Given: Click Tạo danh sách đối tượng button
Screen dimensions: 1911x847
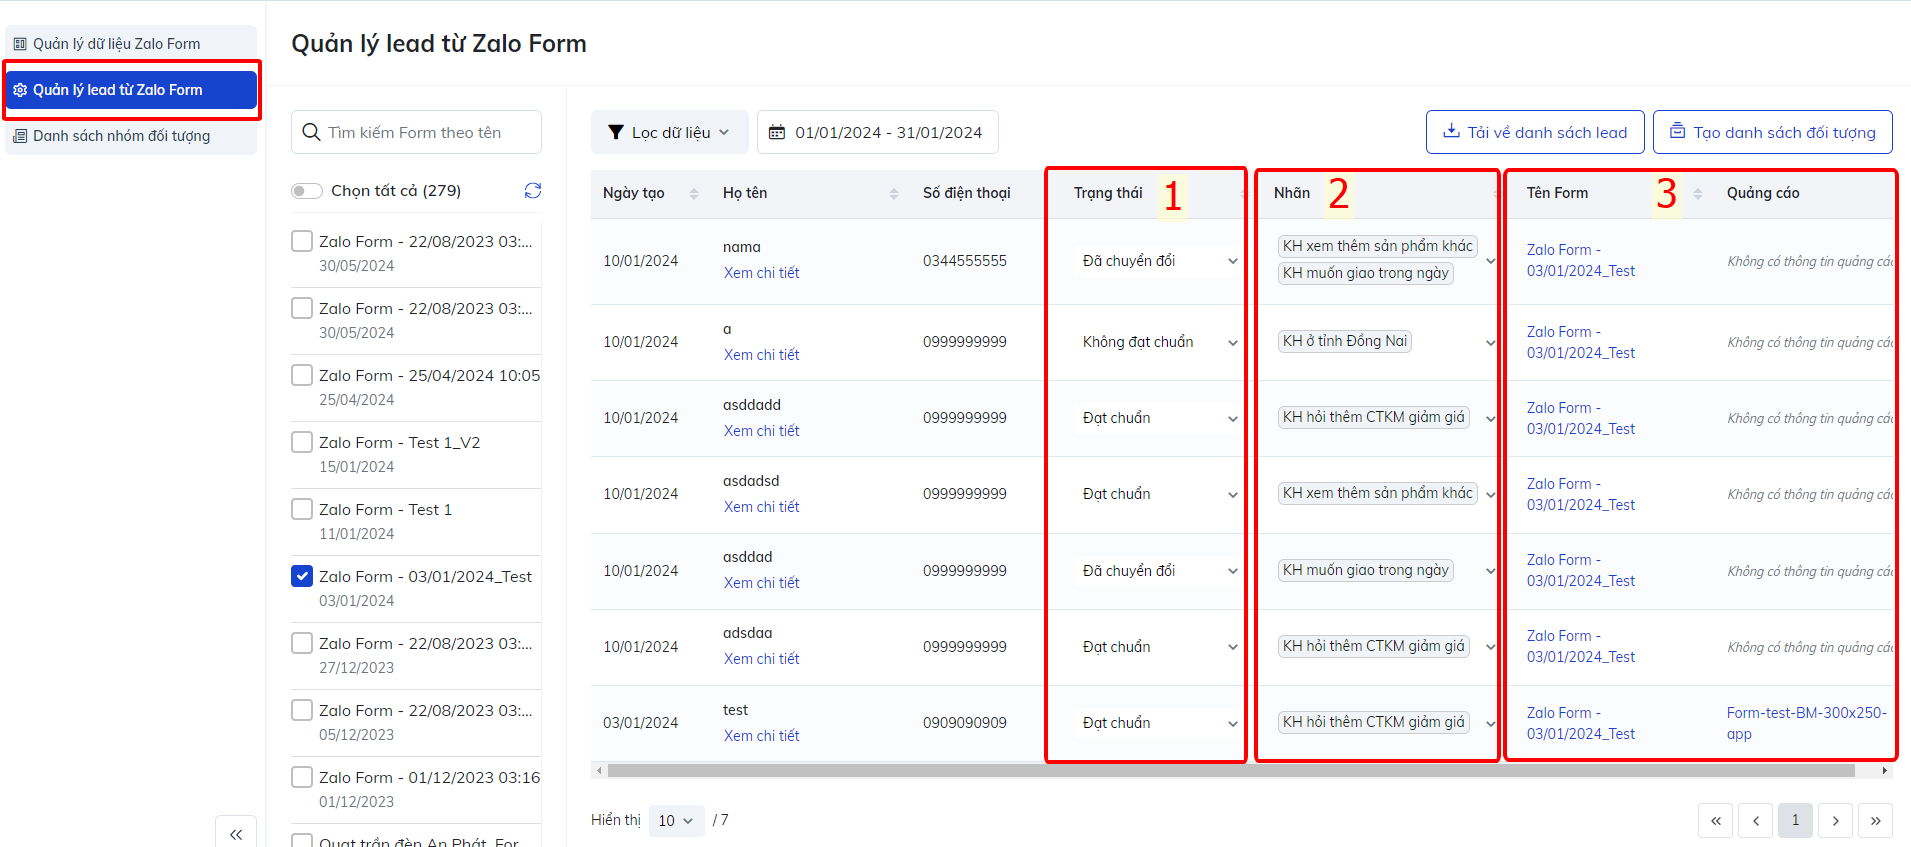Looking at the screenshot, I should pyautogui.click(x=1772, y=132).
